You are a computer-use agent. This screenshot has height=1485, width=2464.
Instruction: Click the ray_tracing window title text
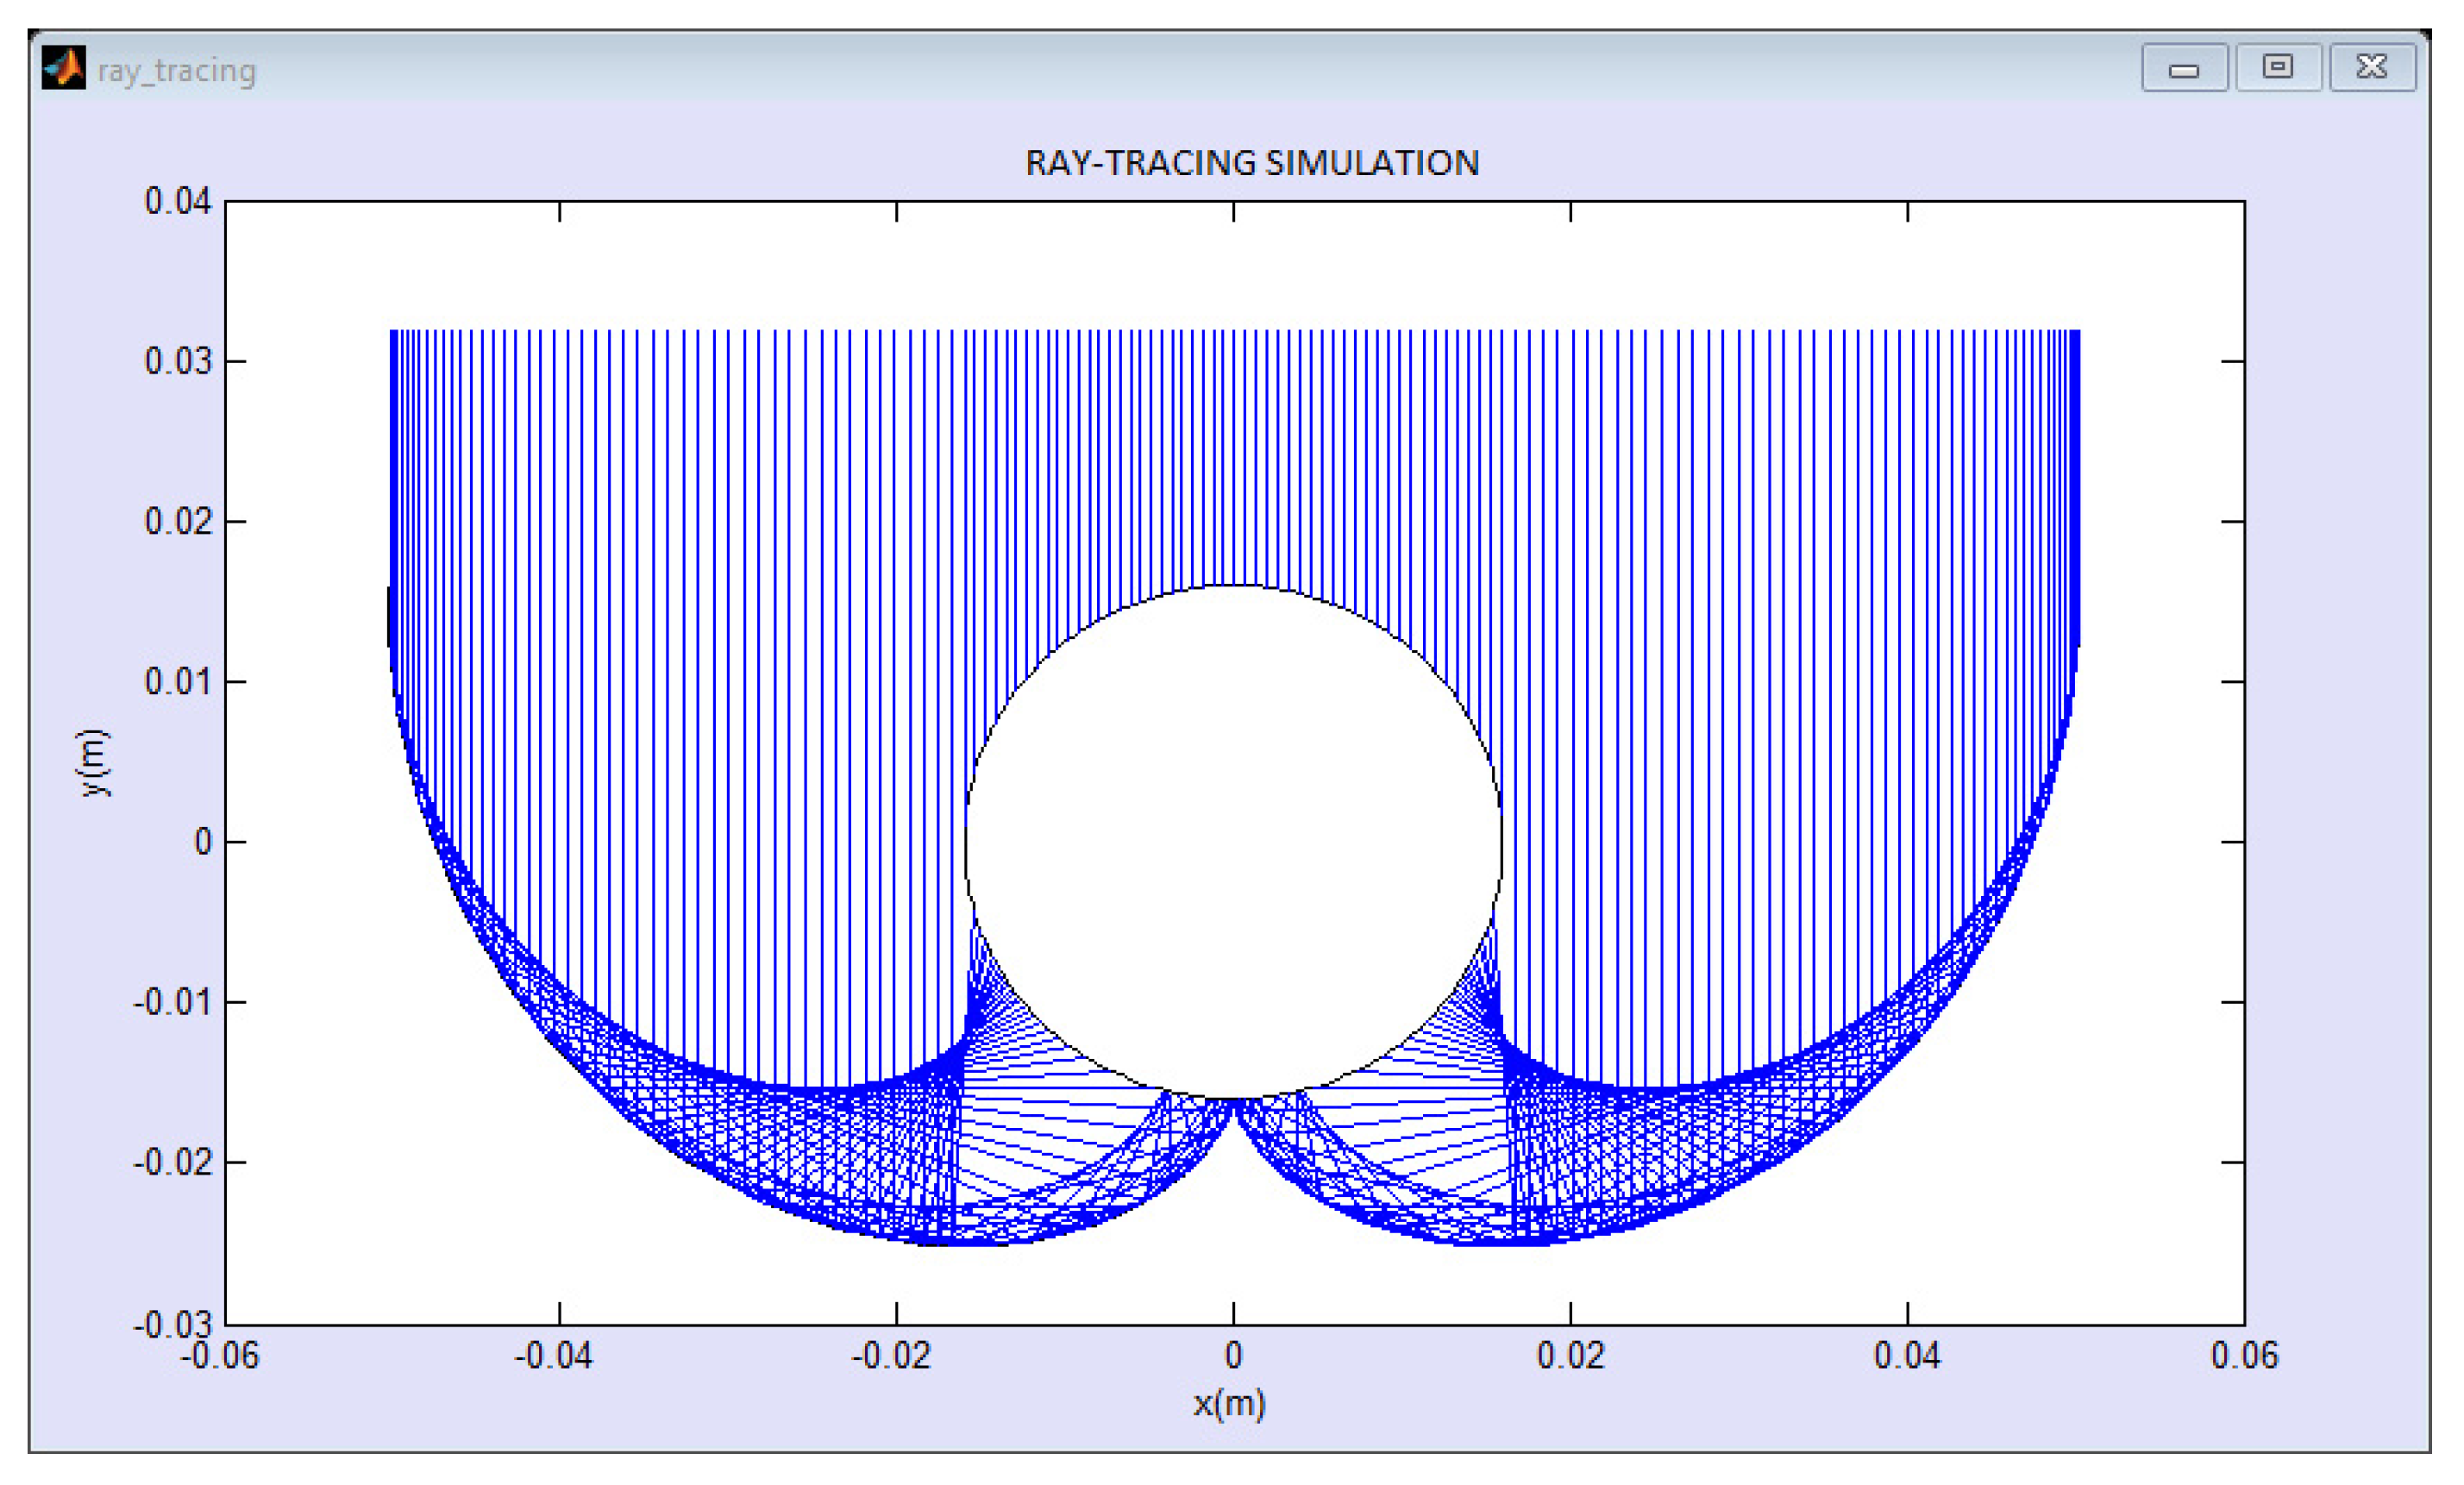[177, 71]
